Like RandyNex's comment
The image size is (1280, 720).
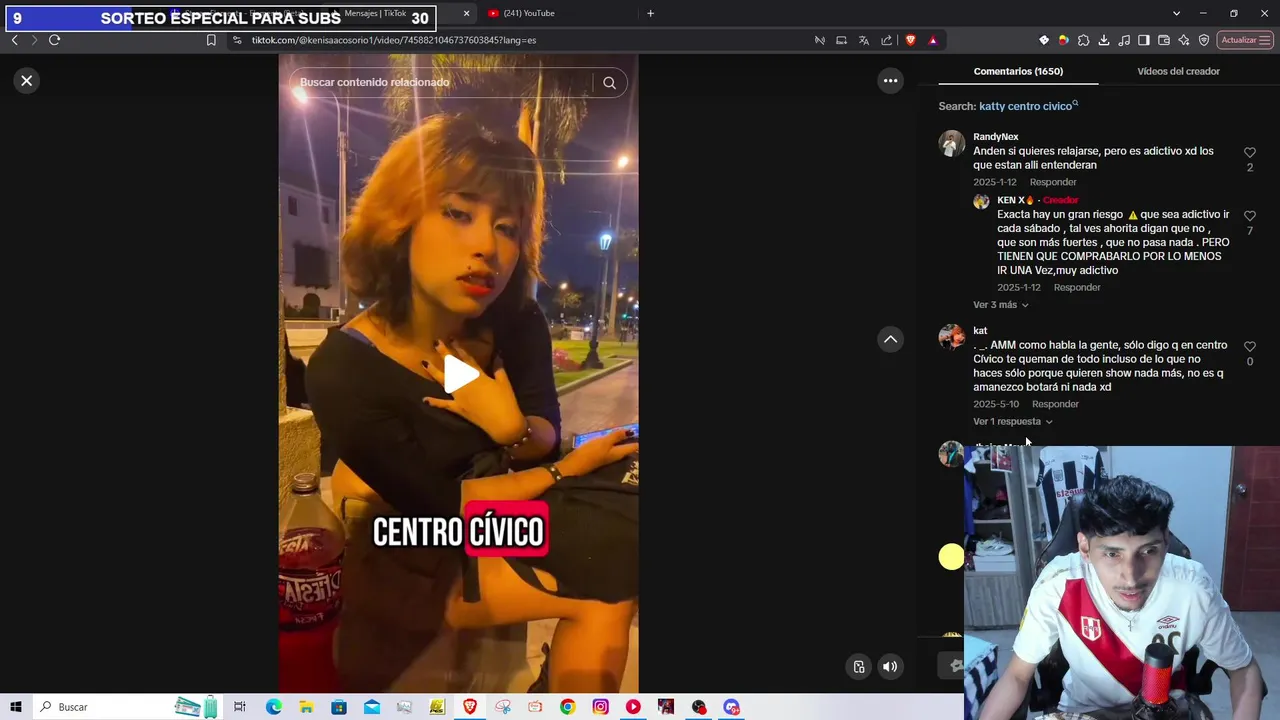click(x=1249, y=153)
